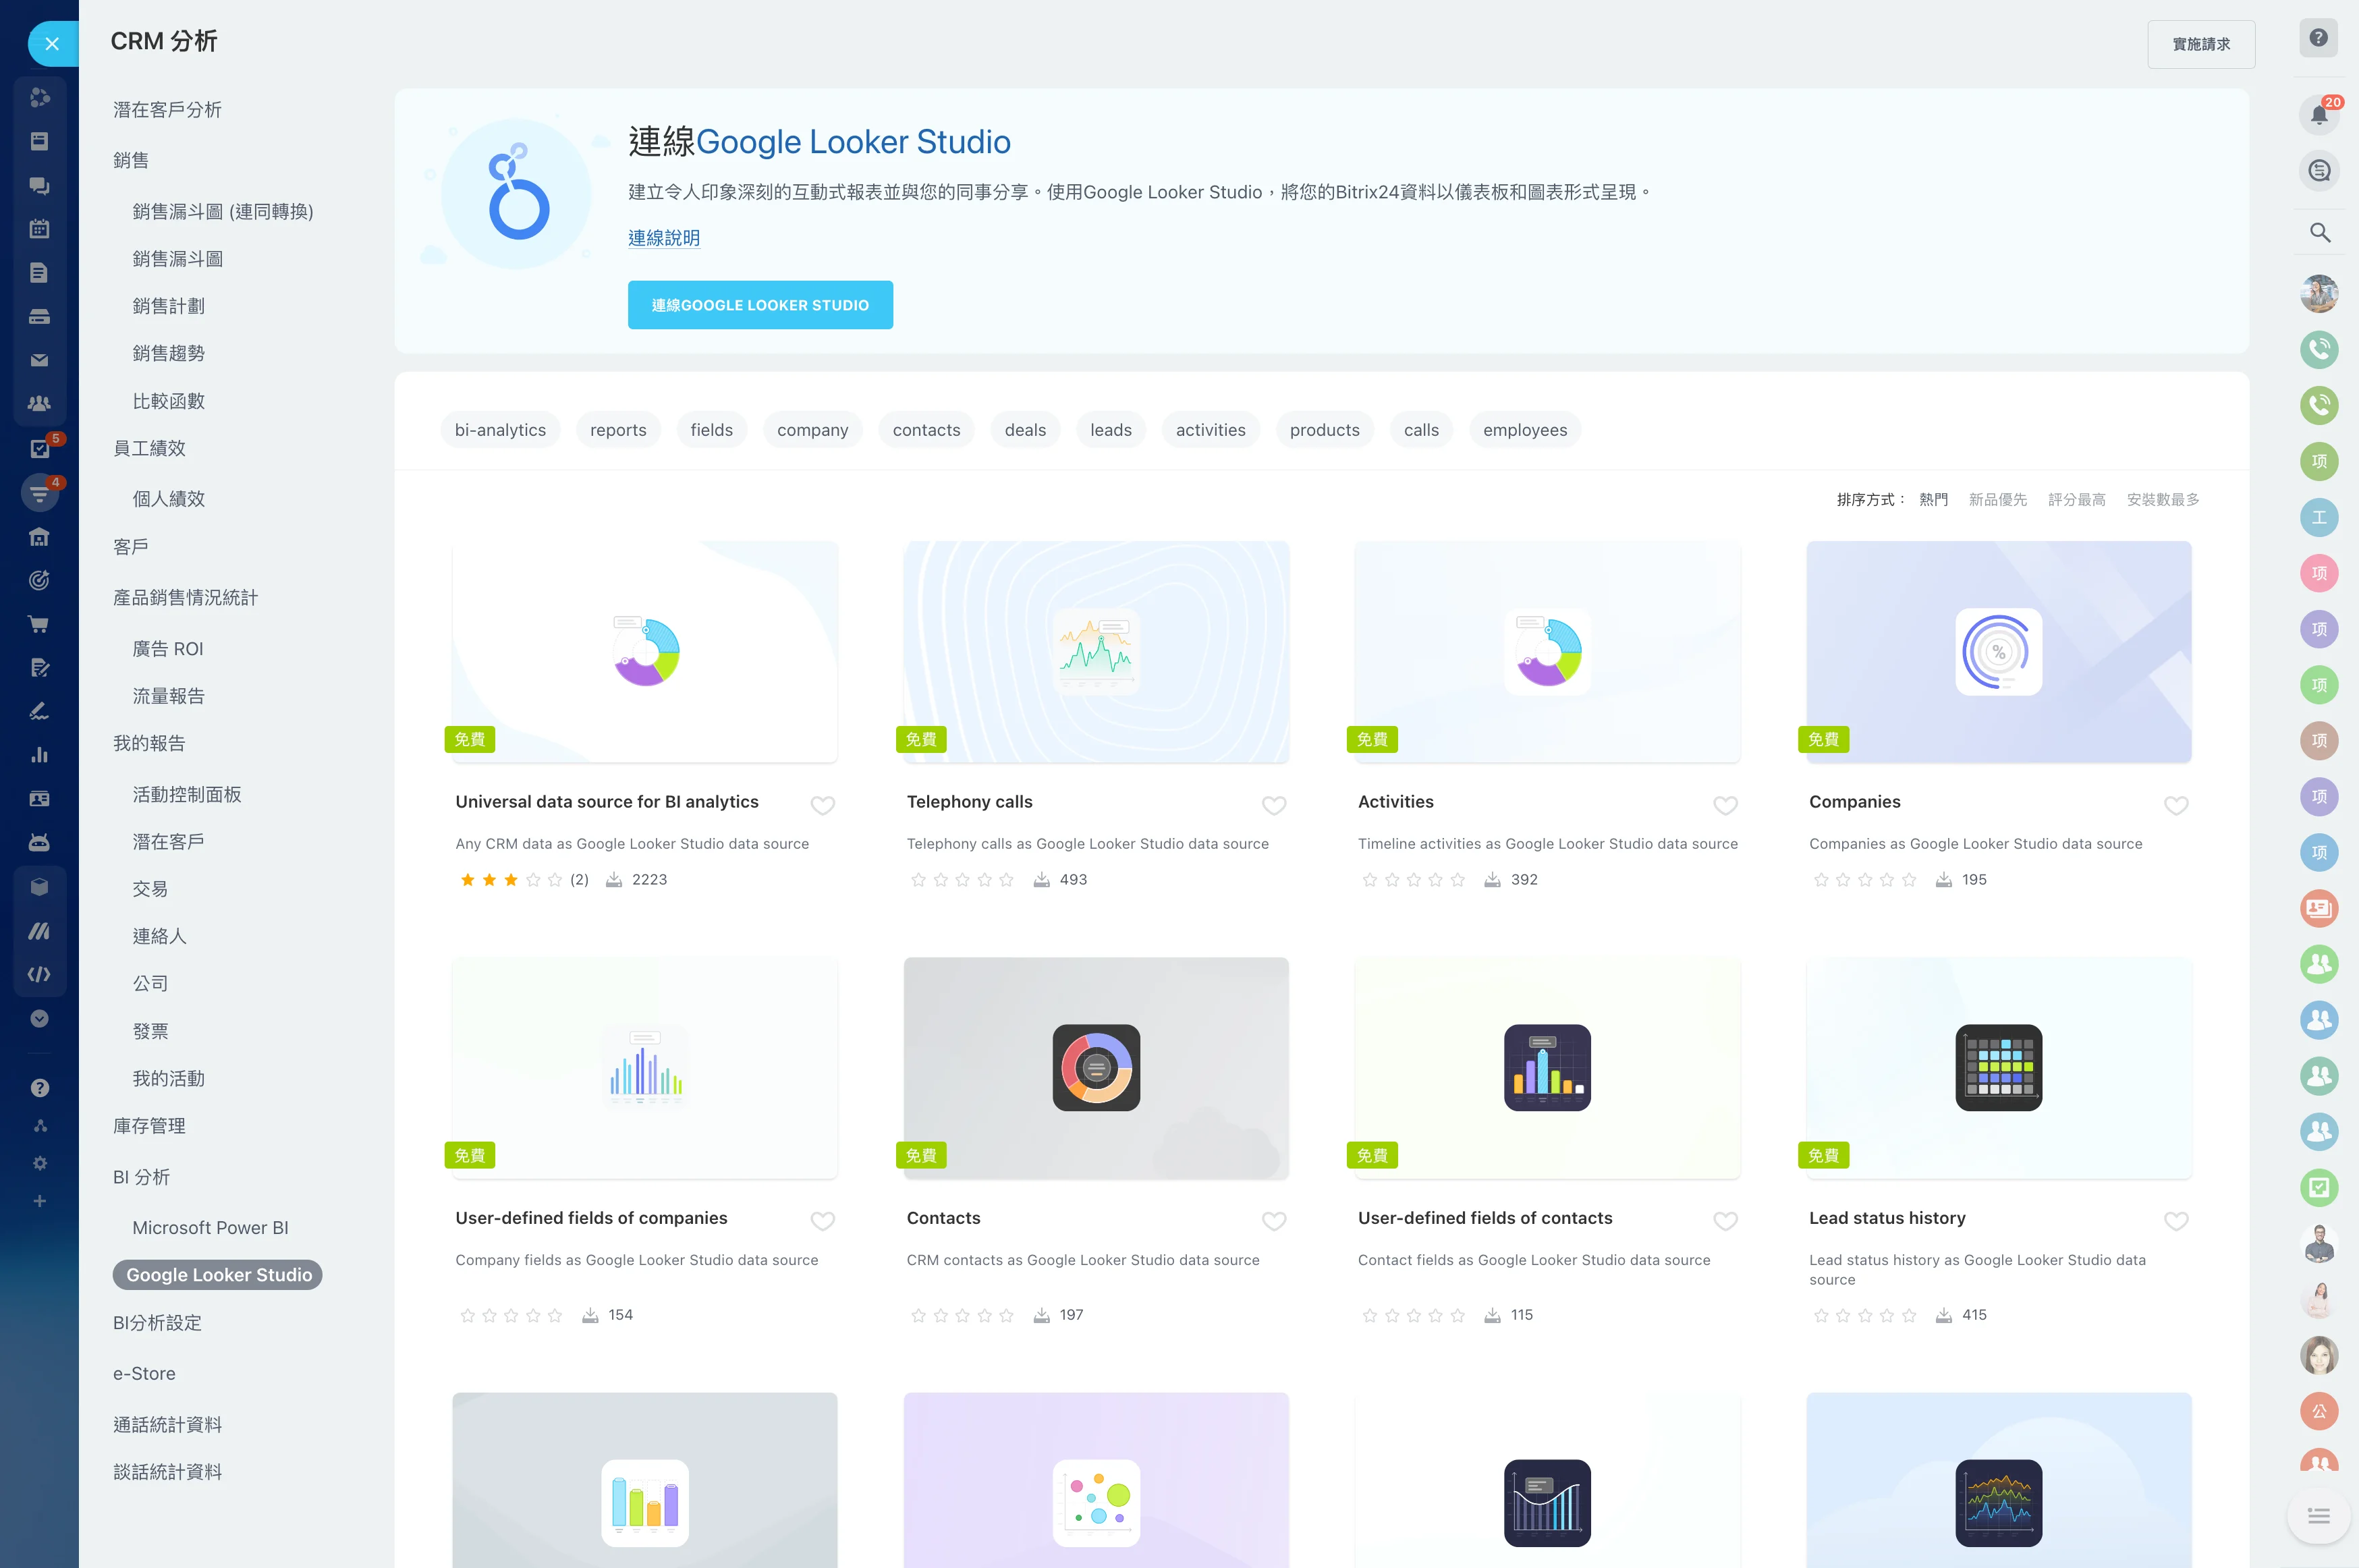Select the Microsoft Power BI menu item
2359x1568 pixels.
coord(210,1227)
